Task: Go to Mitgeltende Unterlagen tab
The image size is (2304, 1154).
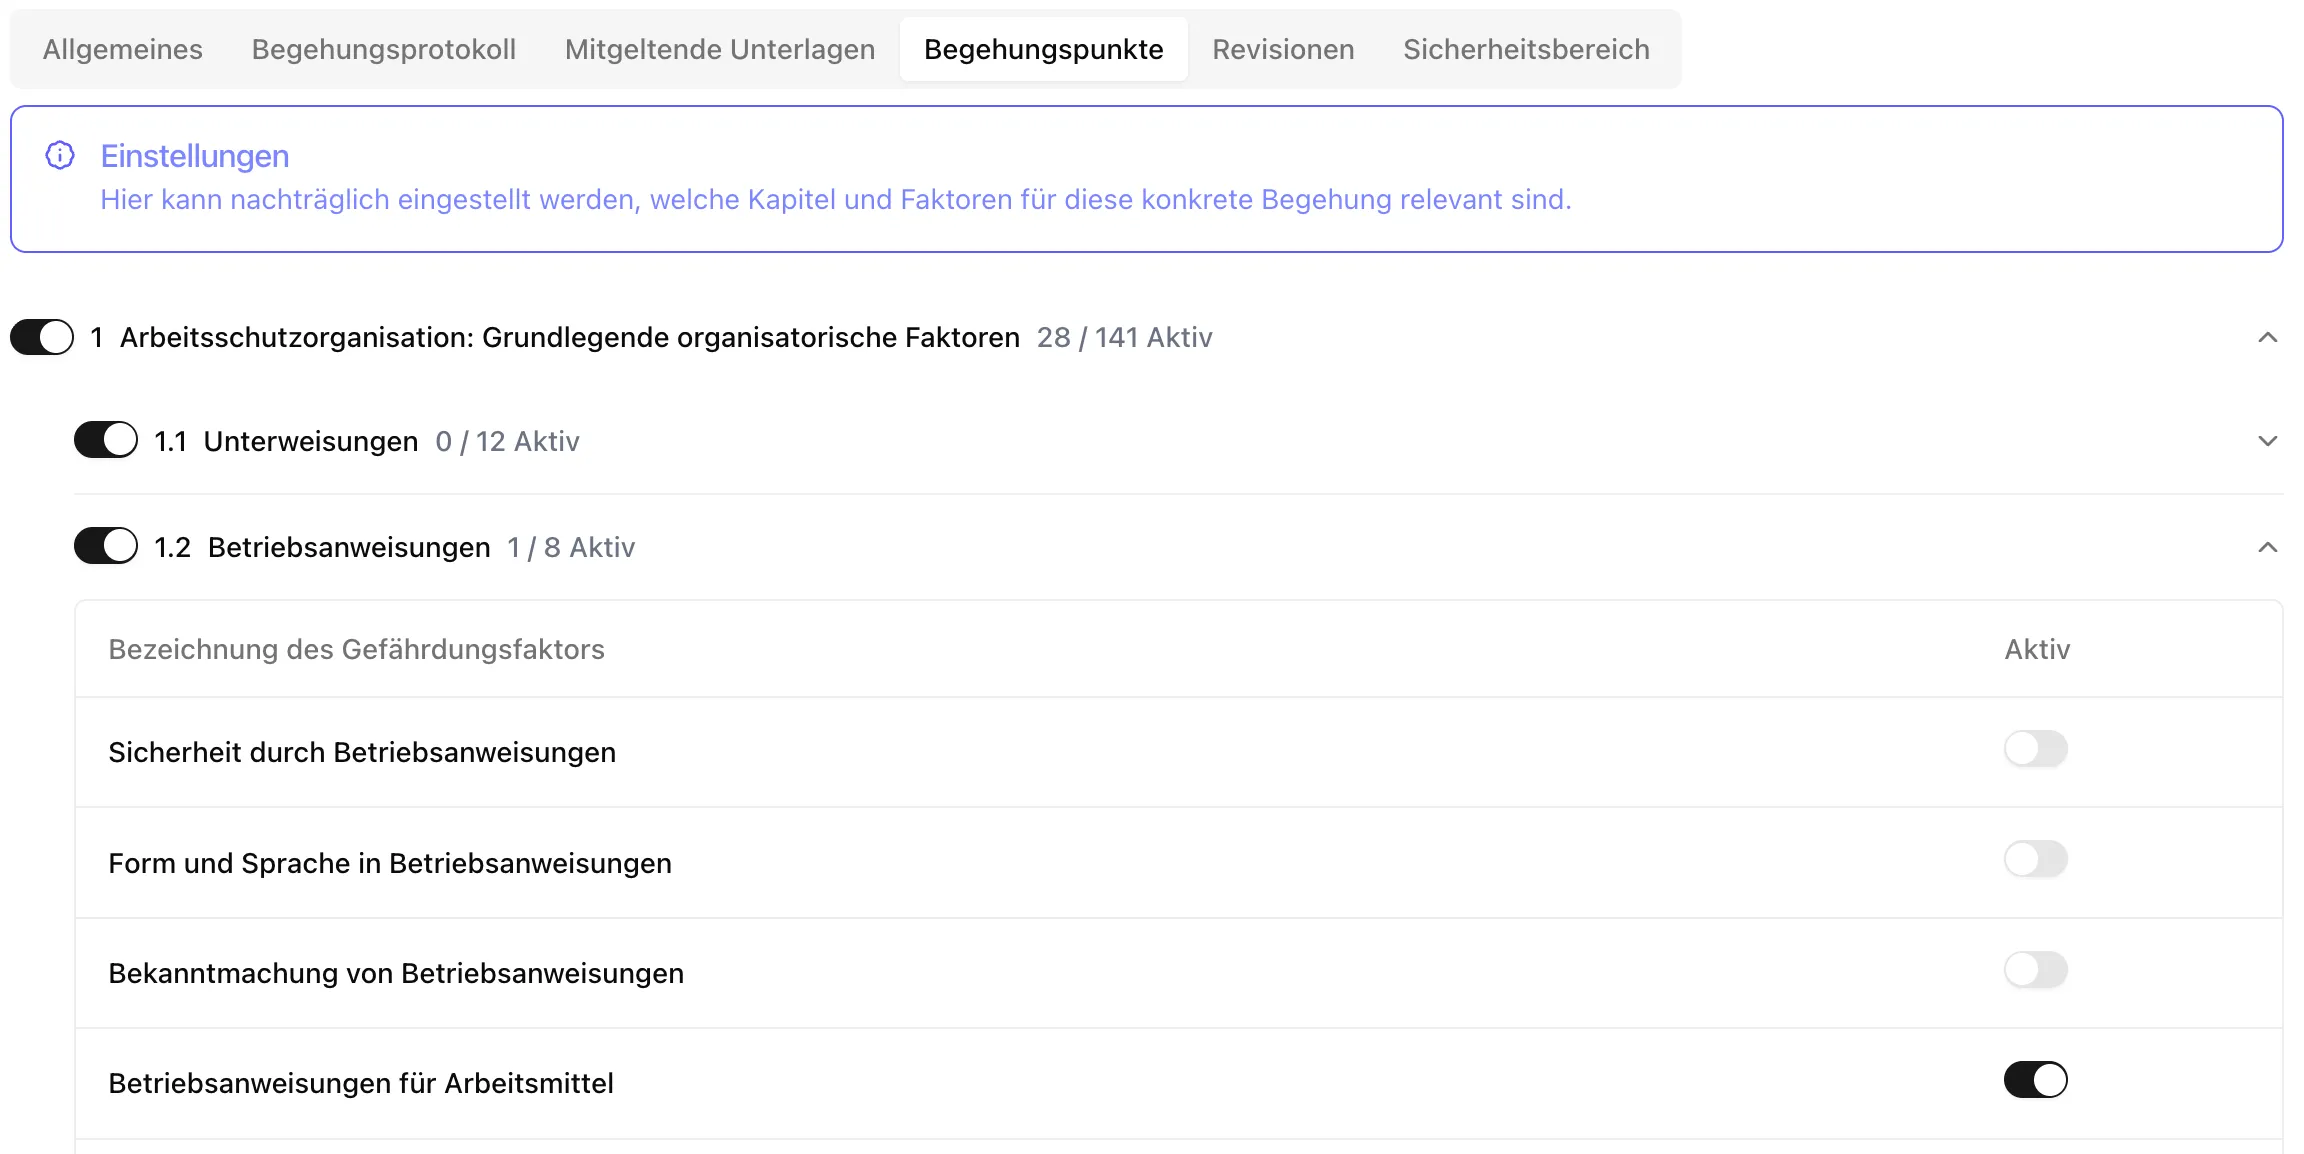Action: [720, 49]
